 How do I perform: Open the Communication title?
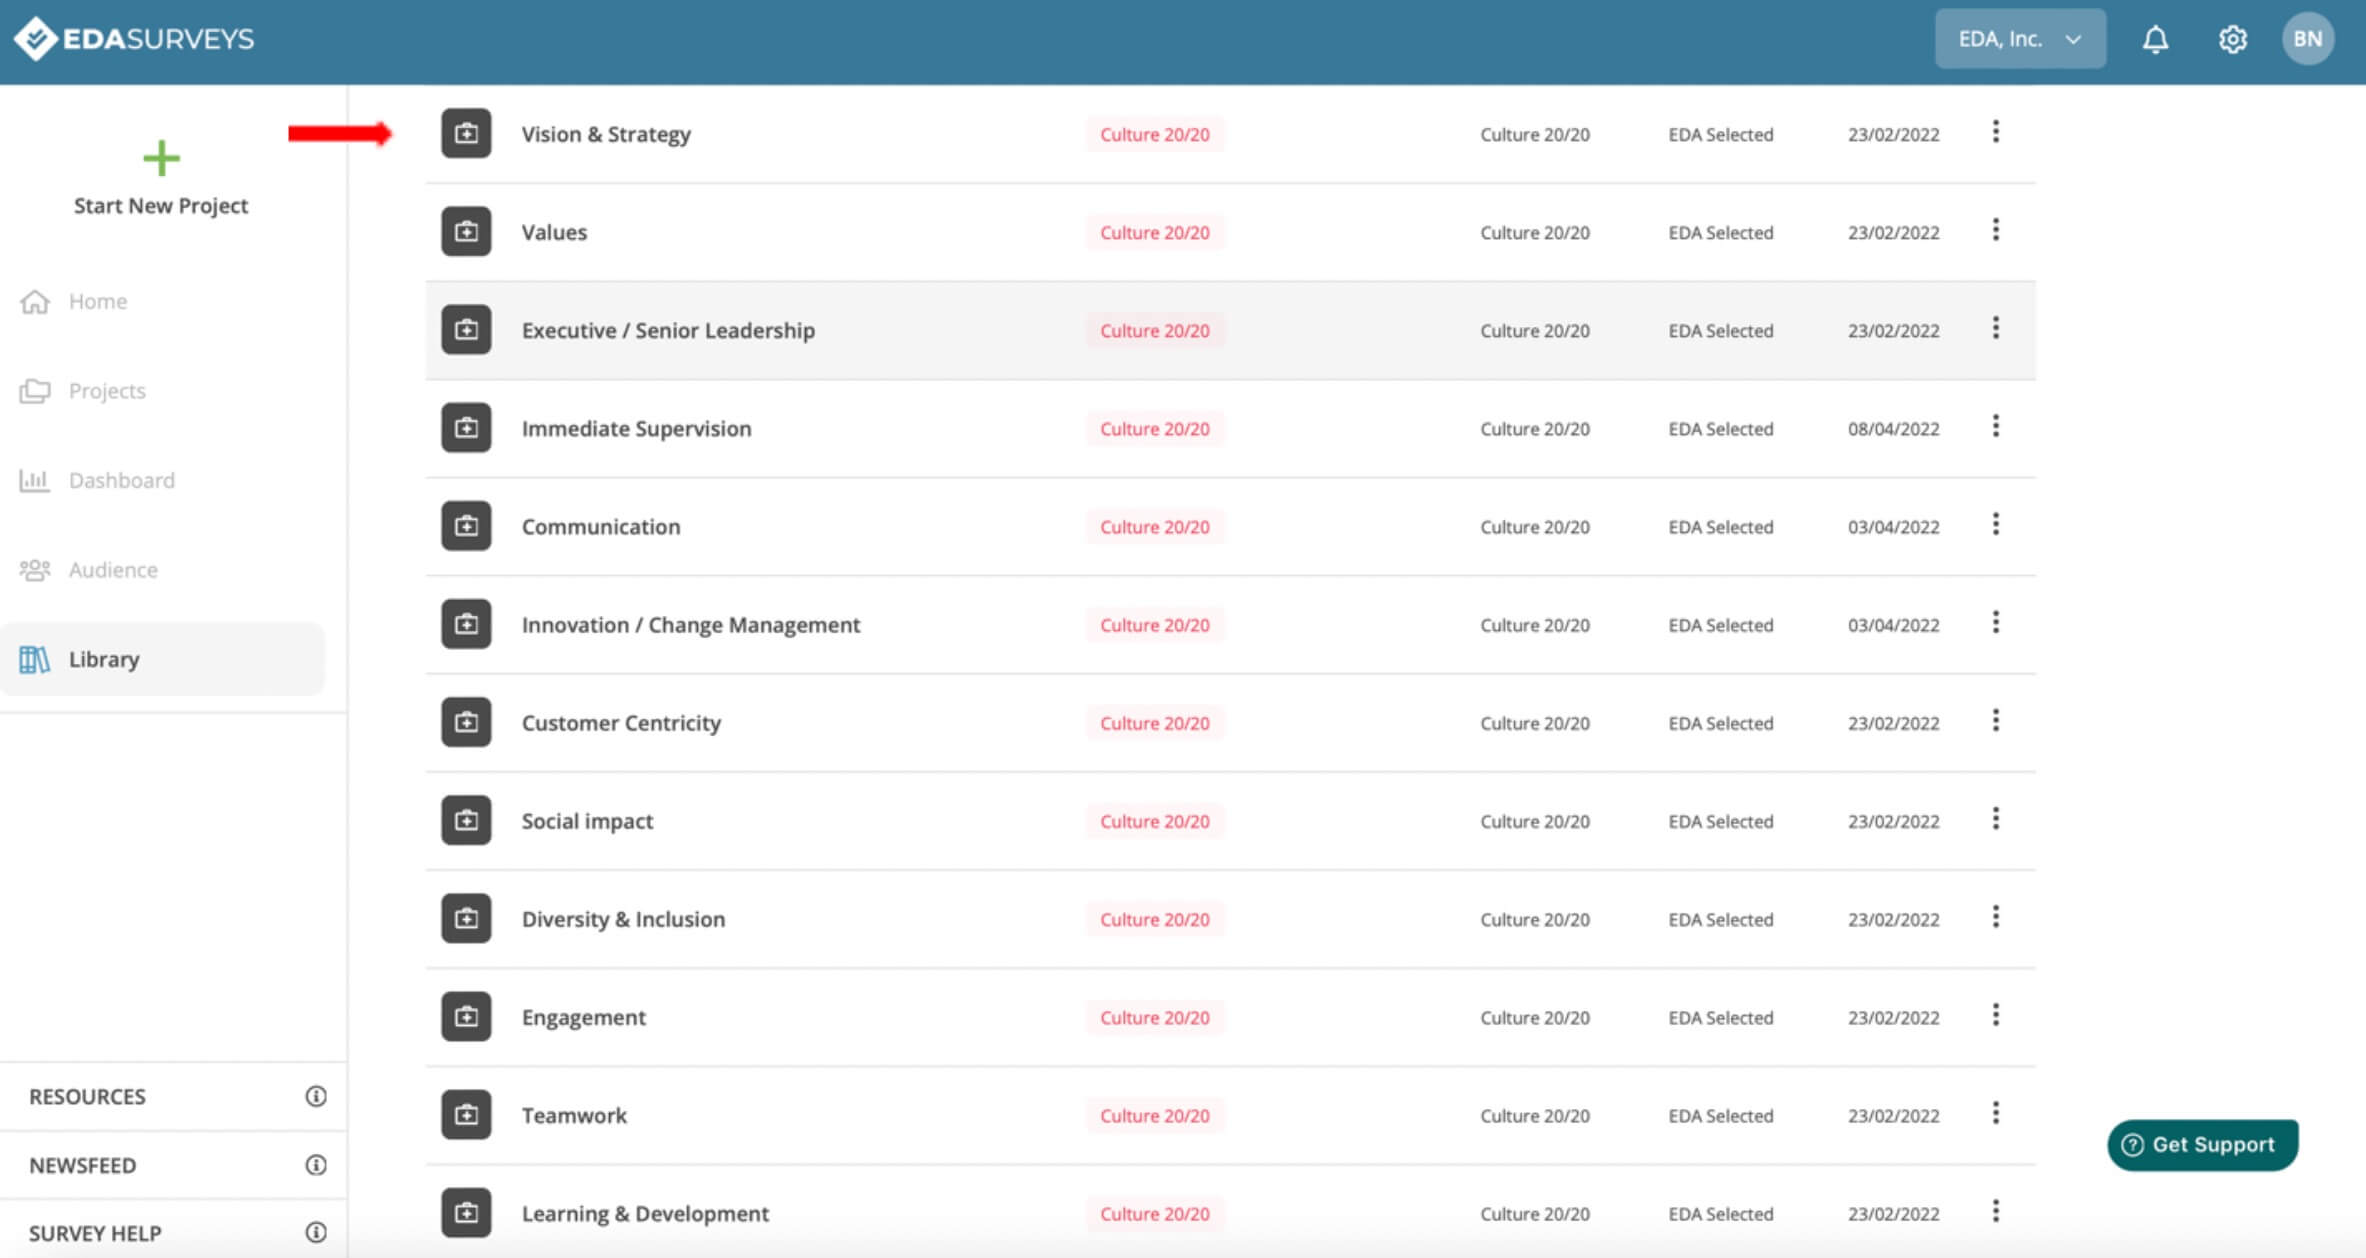click(x=601, y=526)
